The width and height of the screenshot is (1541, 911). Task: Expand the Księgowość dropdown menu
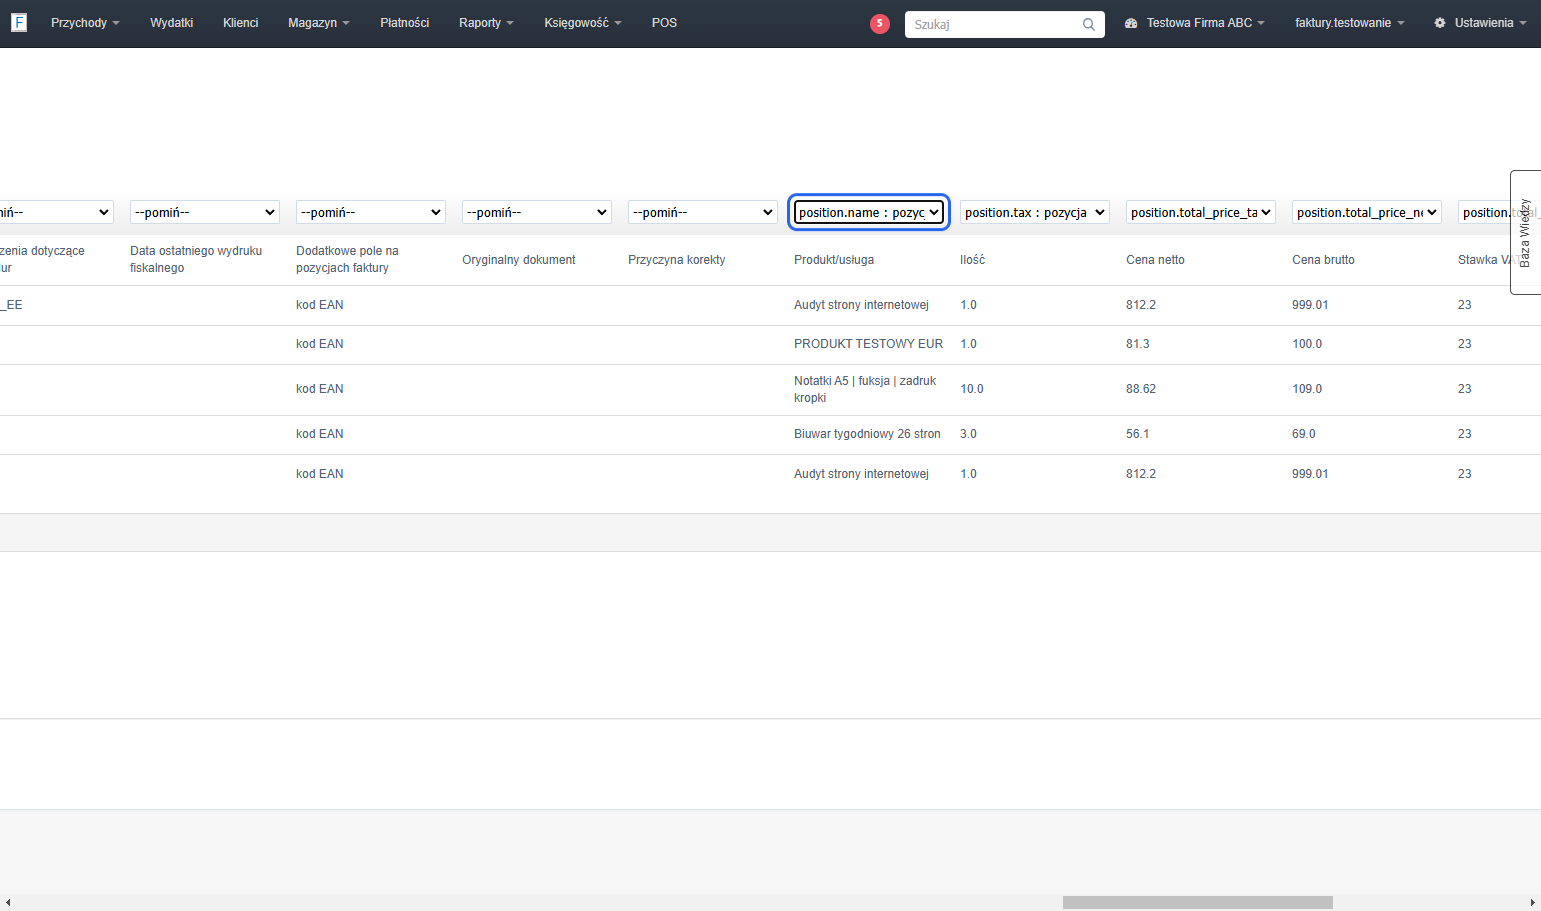tap(583, 23)
